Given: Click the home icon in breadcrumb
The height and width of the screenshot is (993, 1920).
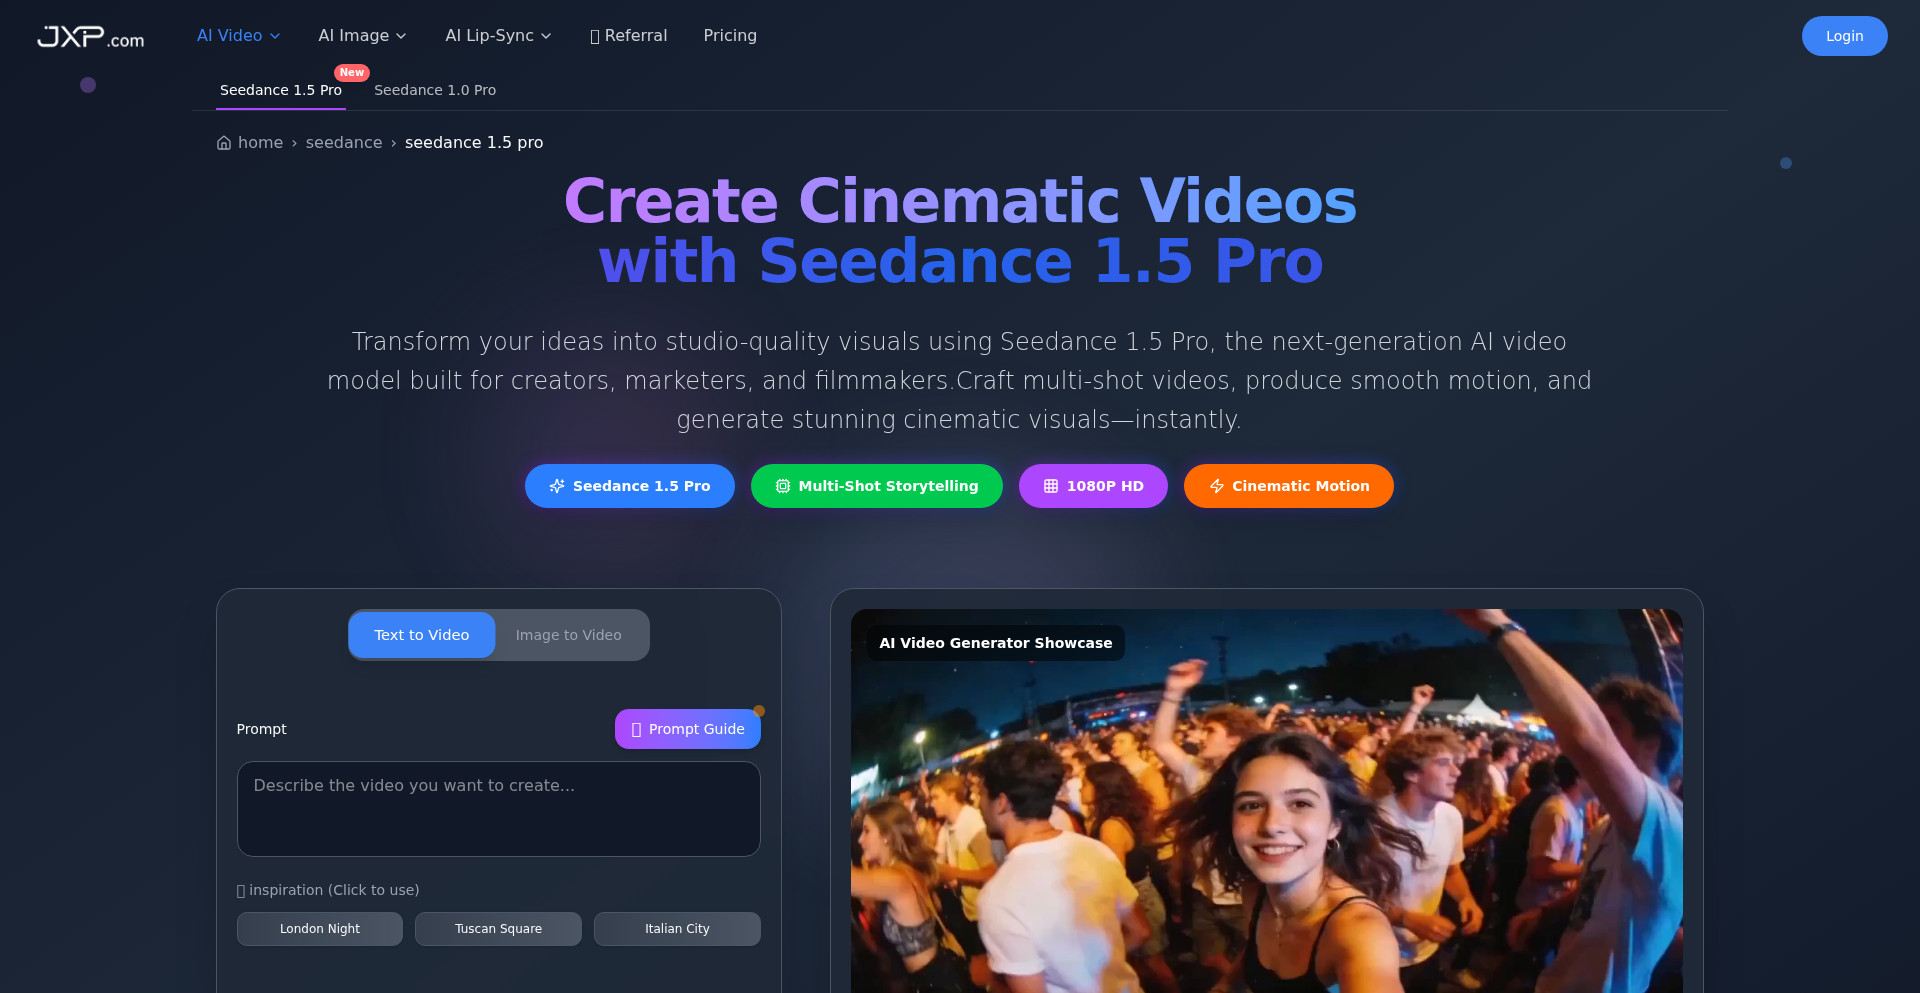Looking at the screenshot, I should point(224,143).
